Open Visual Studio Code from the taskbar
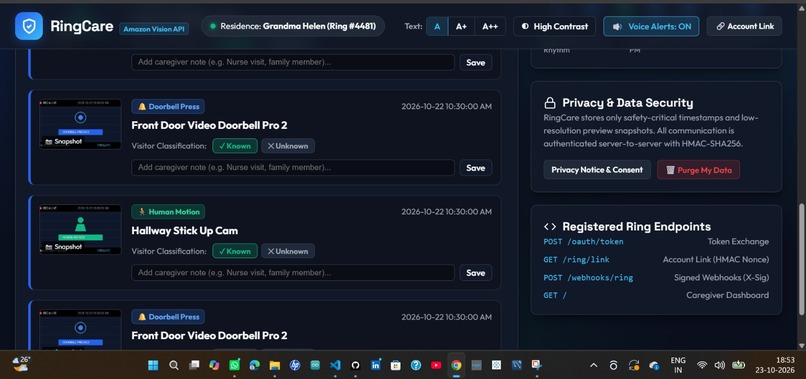Screen dimensions: 806x379 [x=335, y=365]
